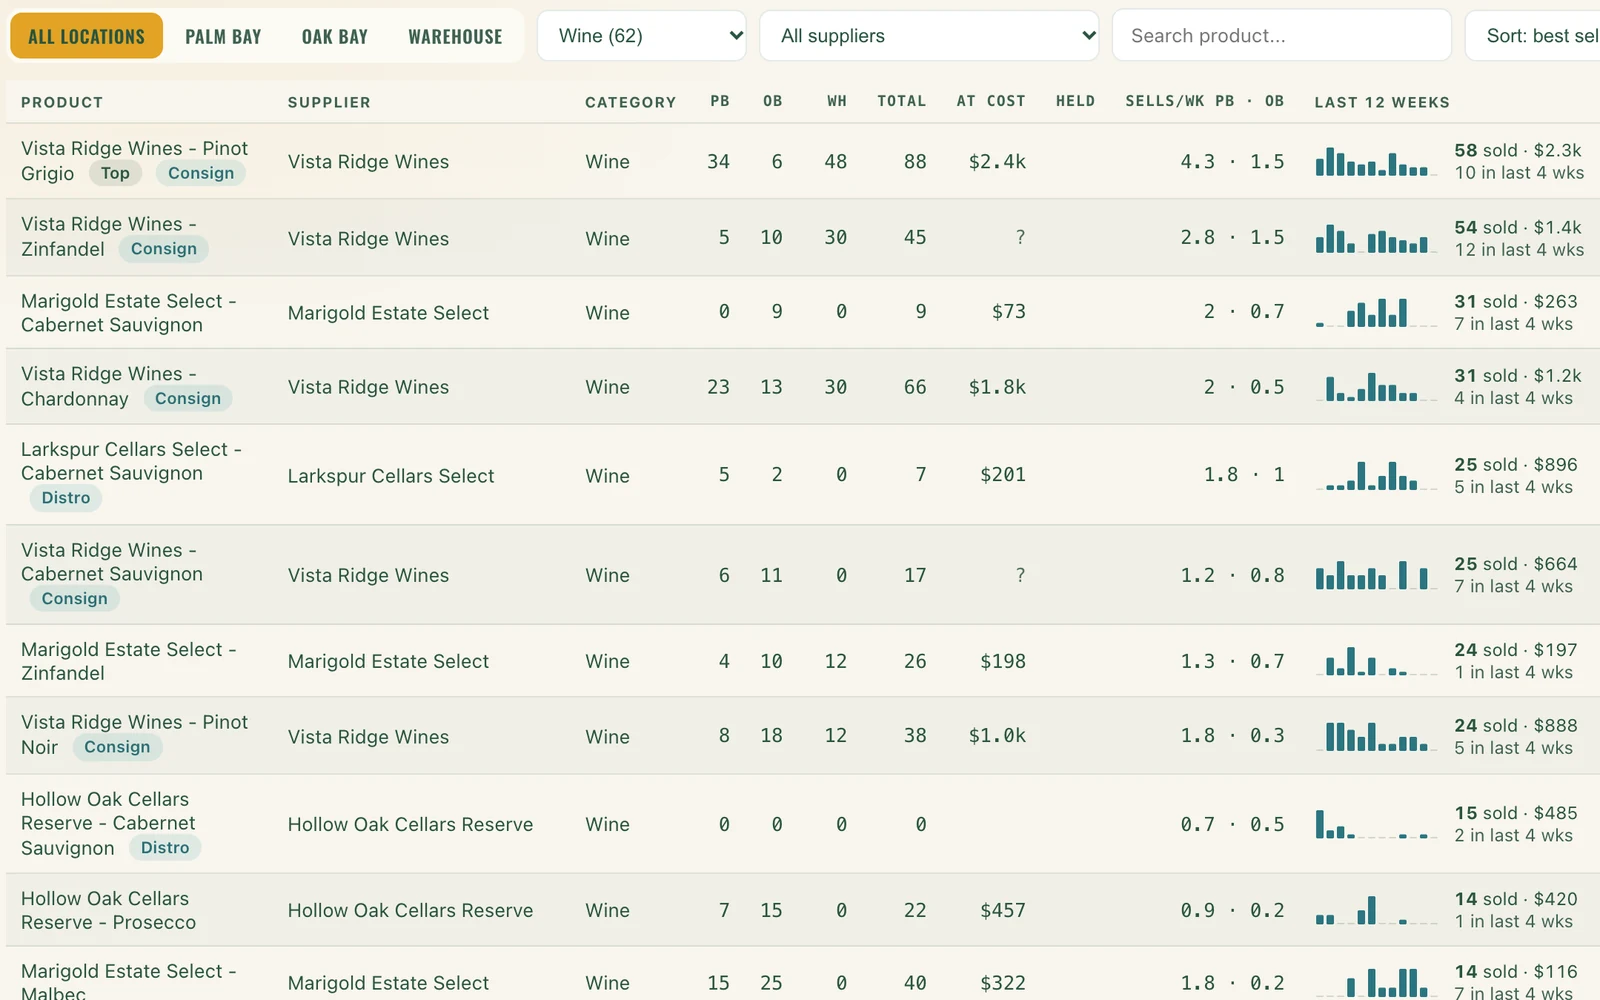Select Marigold Estate Select - Malbec row name

(128, 982)
